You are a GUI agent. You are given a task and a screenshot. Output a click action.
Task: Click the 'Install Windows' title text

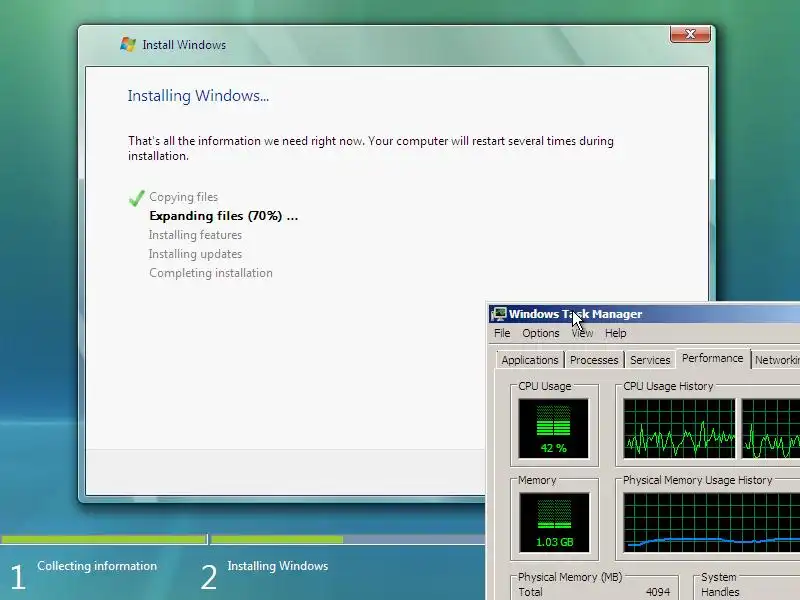[x=184, y=45]
